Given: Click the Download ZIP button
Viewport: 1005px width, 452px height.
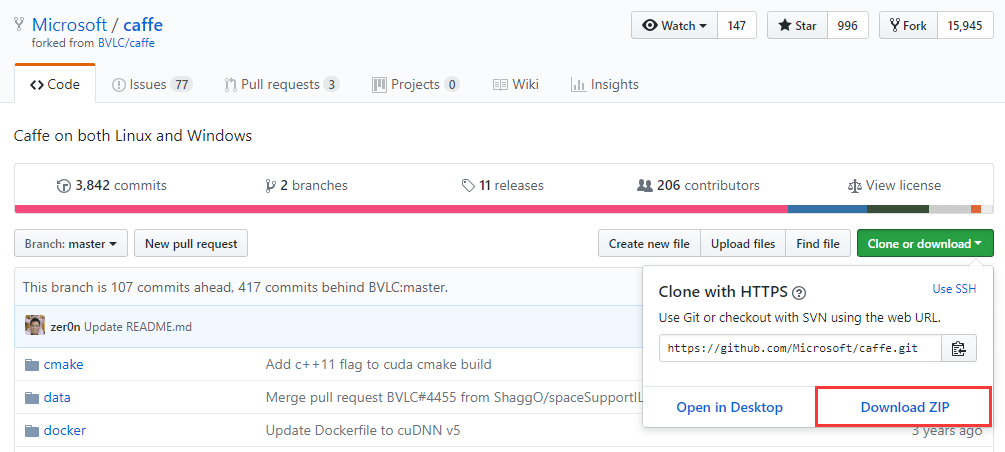Looking at the screenshot, I should [904, 407].
